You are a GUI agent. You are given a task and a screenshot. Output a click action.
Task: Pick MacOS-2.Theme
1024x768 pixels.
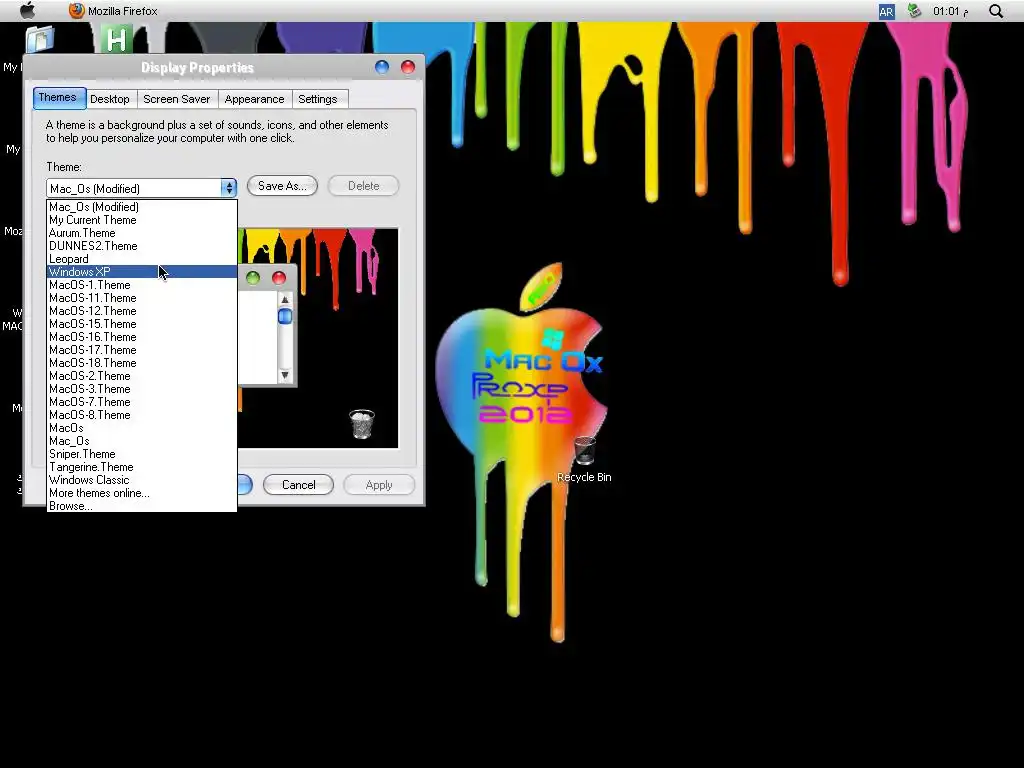[142, 376]
